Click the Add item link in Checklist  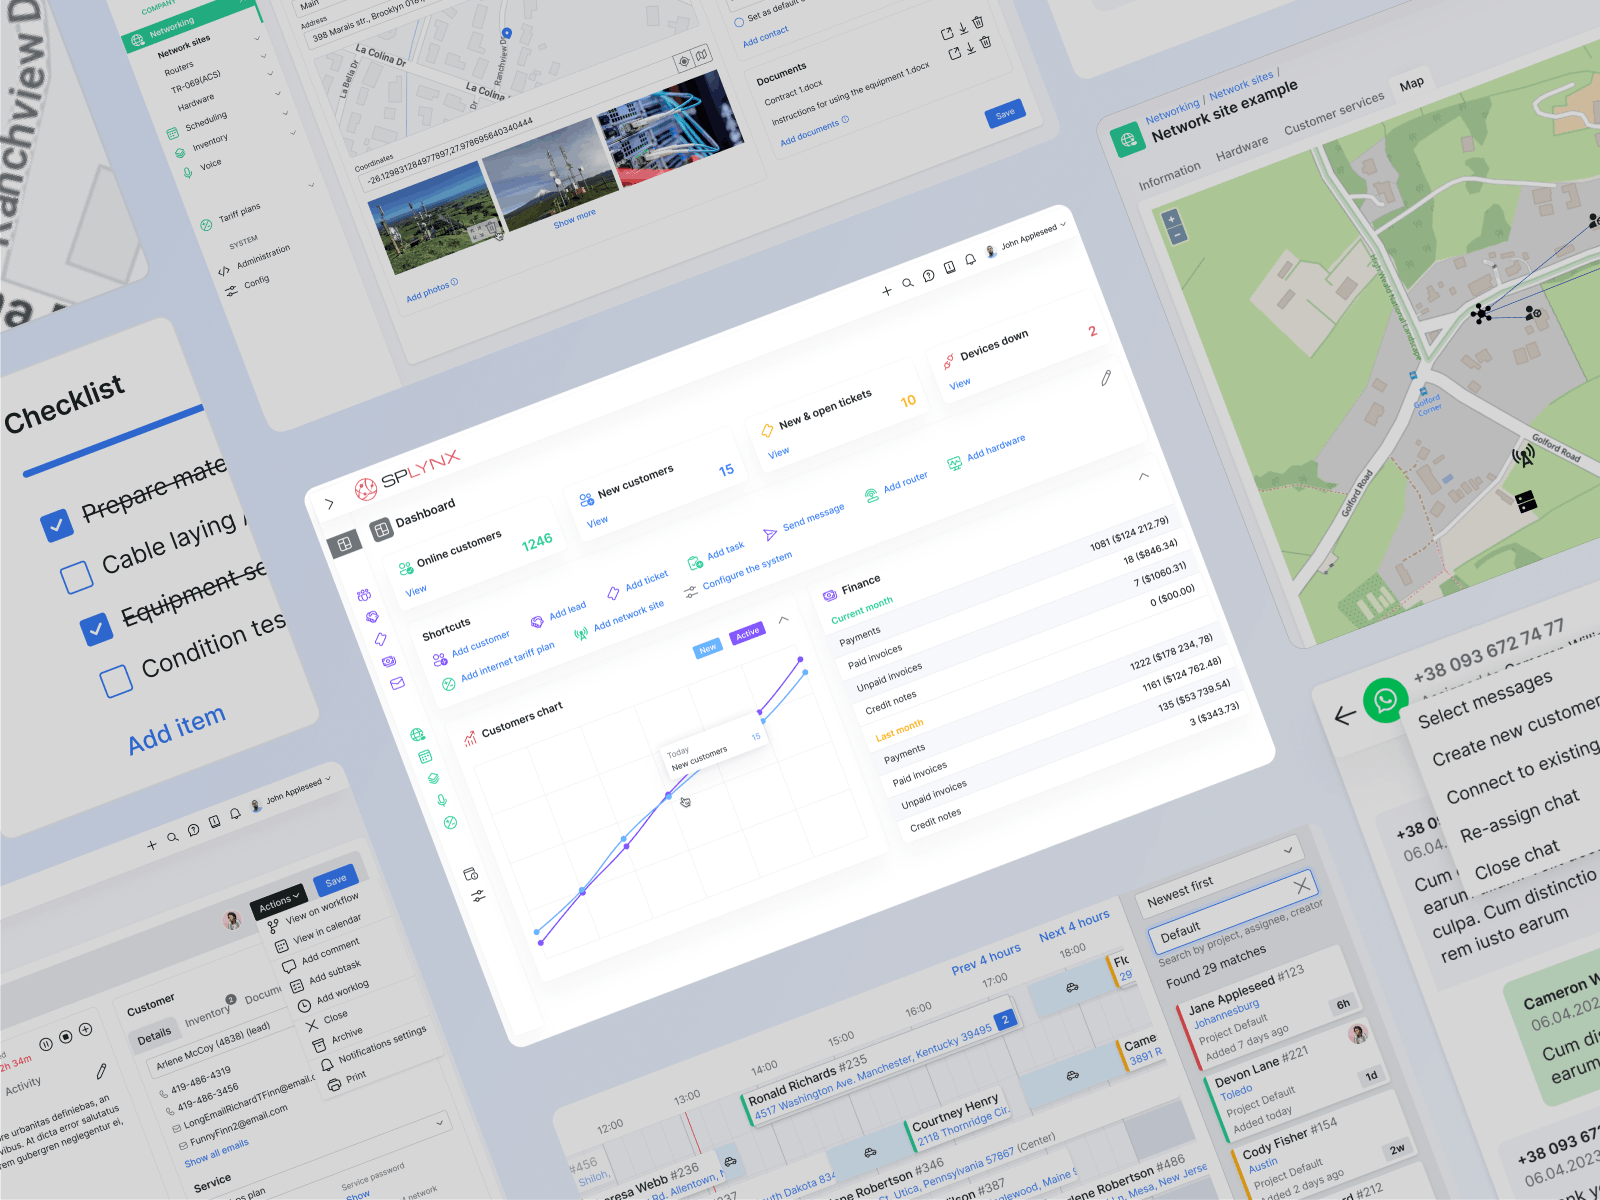pyautogui.click(x=177, y=729)
